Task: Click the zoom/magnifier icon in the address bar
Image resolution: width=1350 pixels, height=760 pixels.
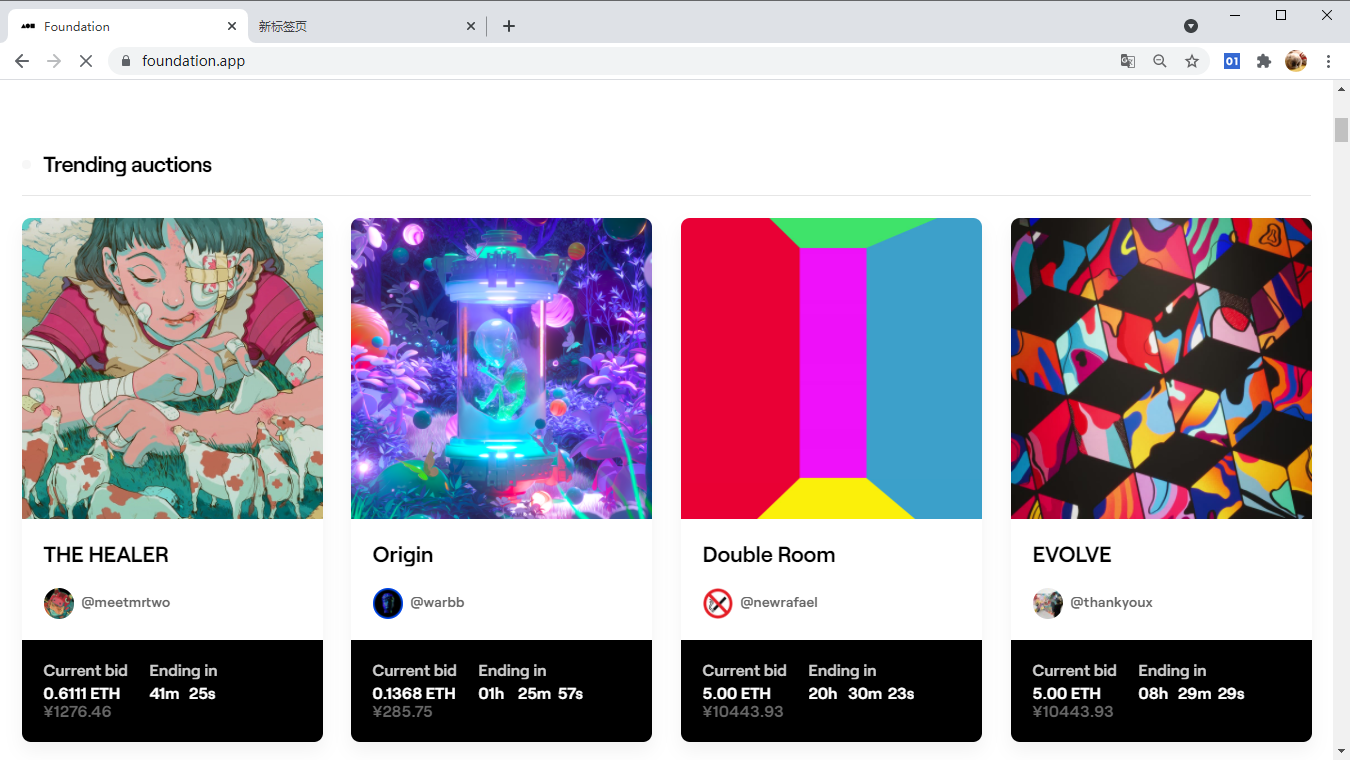Action: pyautogui.click(x=1159, y=61)
